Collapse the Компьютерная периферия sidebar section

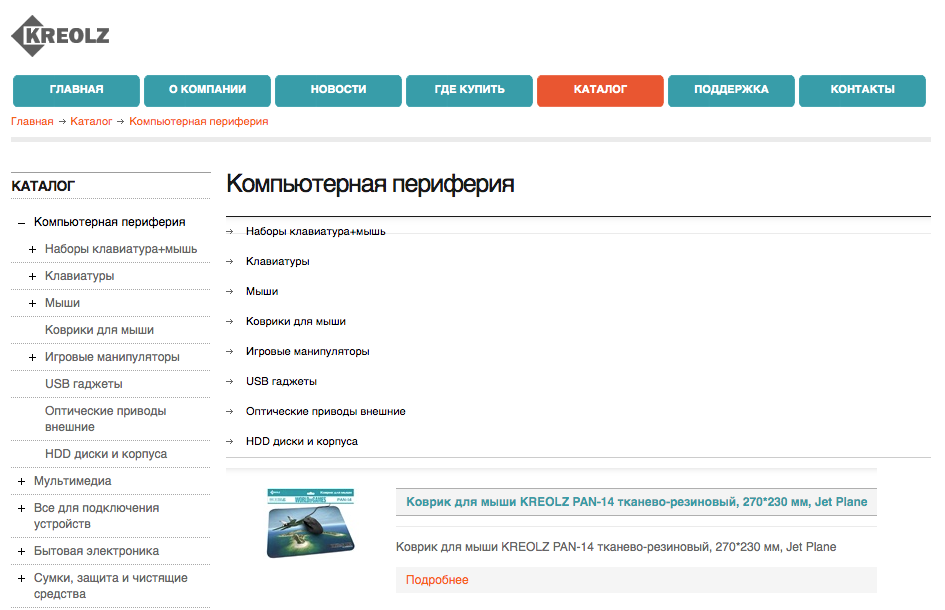[x=22, y=224]
